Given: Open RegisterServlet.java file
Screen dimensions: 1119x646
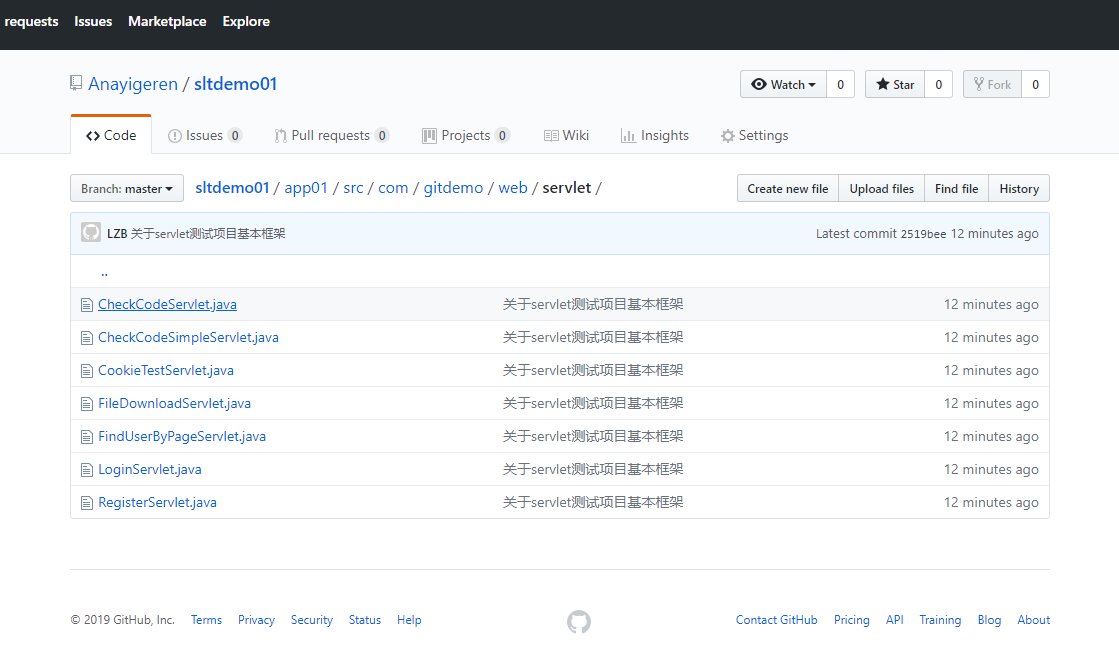Looking at the screenshot, I should 158,503.
